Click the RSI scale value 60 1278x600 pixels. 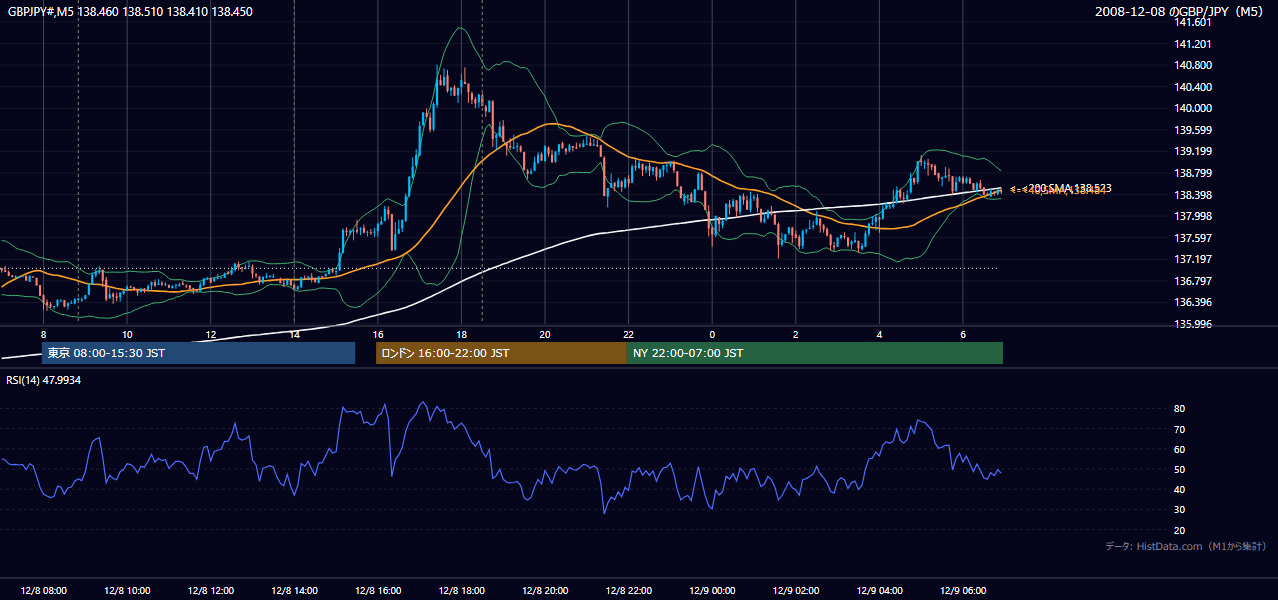pos(1180,449)
